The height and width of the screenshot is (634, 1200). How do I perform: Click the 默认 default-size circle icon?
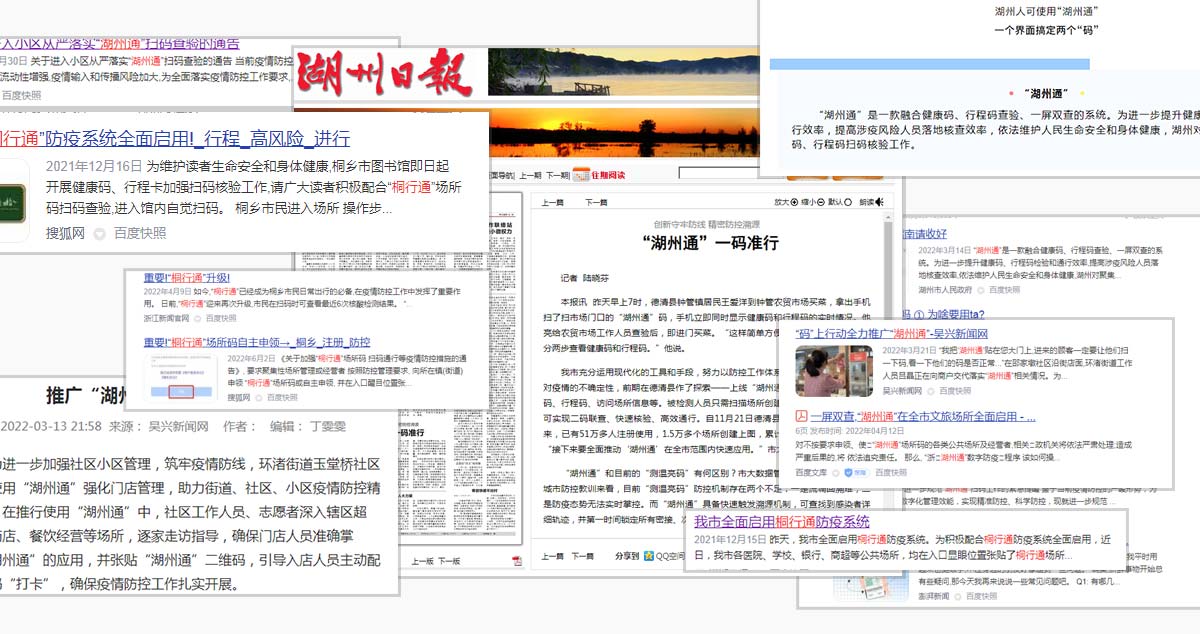848,202
